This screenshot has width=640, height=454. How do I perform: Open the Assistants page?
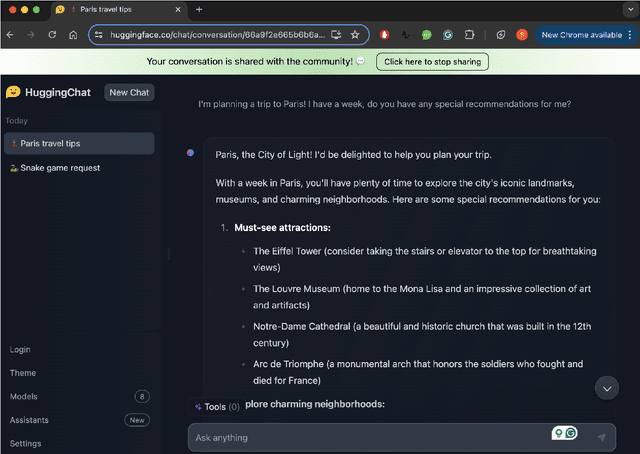click(x=29, y=420)
